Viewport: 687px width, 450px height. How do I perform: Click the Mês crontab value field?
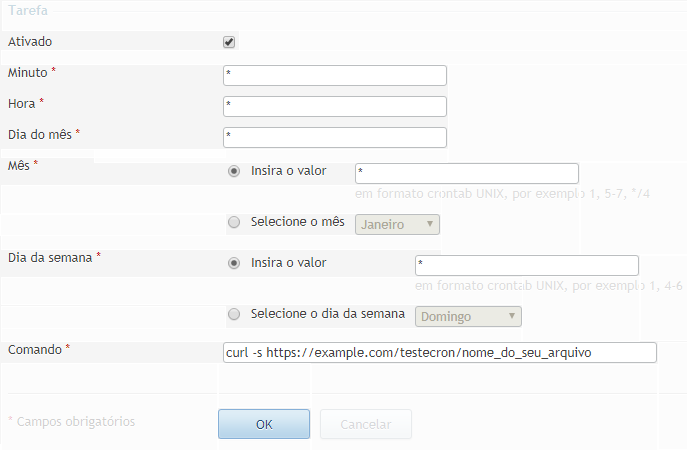pos(467,174)
